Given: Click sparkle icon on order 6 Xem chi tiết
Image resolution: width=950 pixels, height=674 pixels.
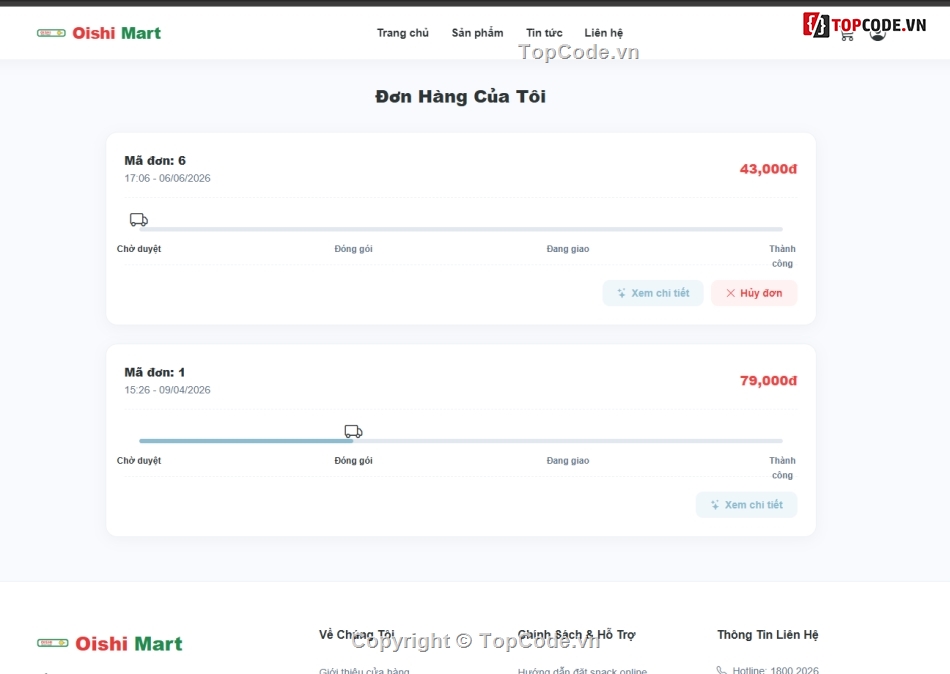Looking at the screenshot, I should pyautogui.click(x=621, y=293).
